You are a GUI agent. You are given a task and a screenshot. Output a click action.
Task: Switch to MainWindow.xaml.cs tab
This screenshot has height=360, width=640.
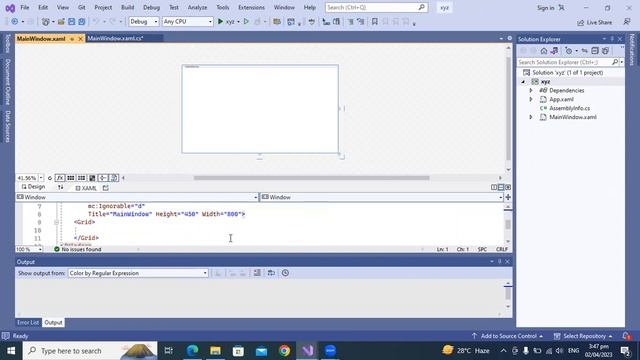[x=116, y=38]
